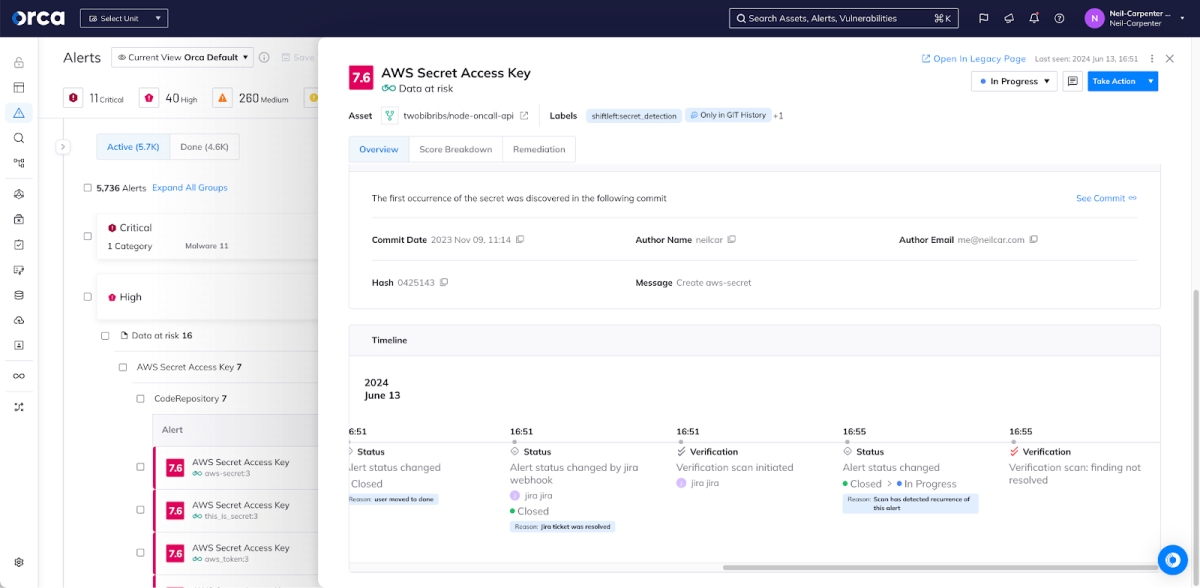Screen dimensions: 1200x588
Task: Open the database stack icon in sidebar
Action: tap(19, 295)
